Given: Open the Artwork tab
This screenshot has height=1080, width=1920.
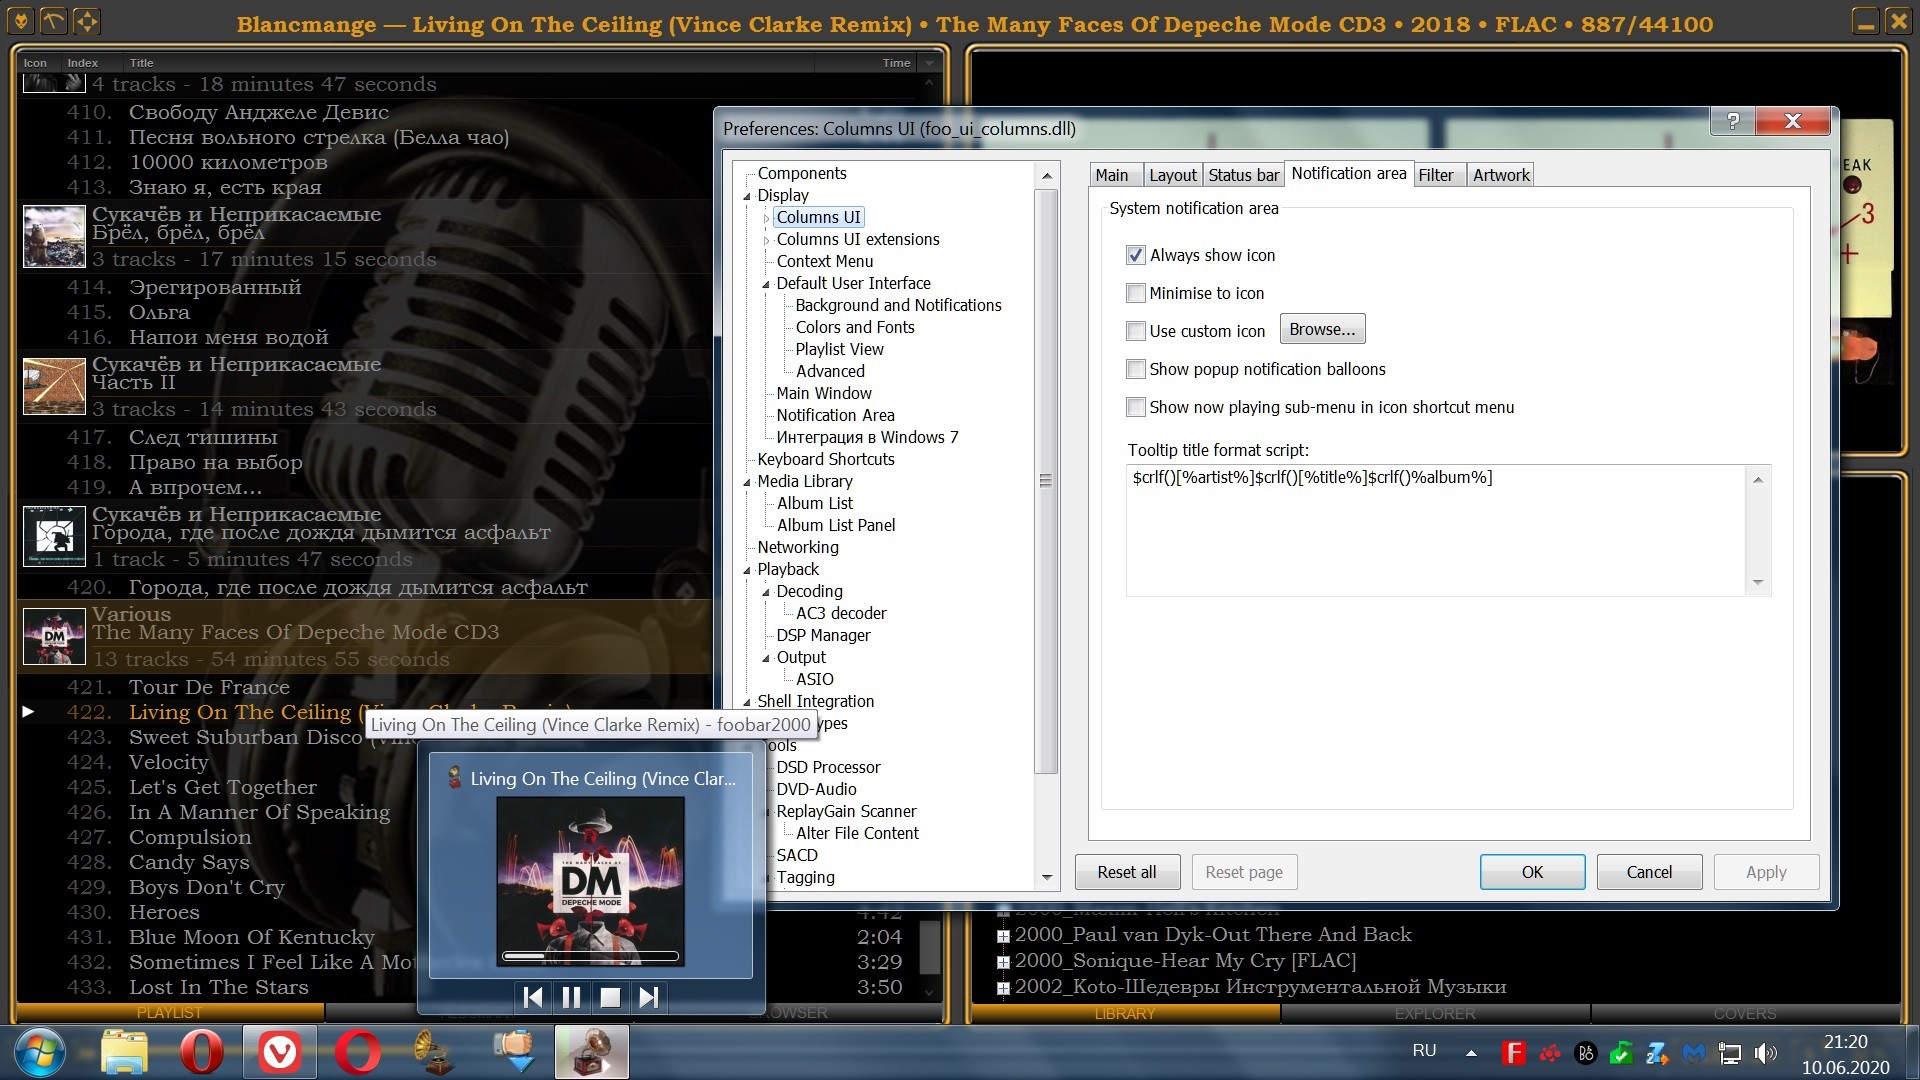Looking at the screenshot, I should [x=1500, y=175].
